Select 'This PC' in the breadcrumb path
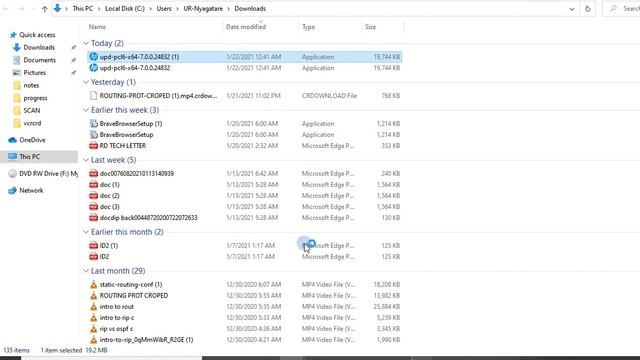Viewport: 640px width, 360px height. 83,9
